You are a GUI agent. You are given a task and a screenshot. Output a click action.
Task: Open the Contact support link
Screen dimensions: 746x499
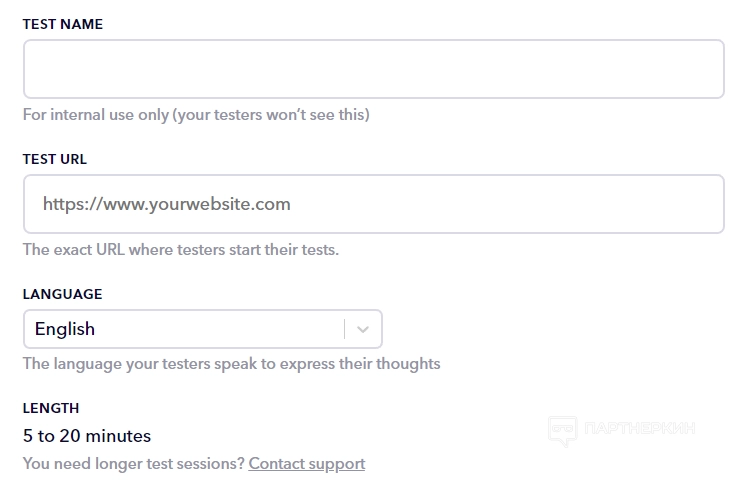(x=307, y=464)
